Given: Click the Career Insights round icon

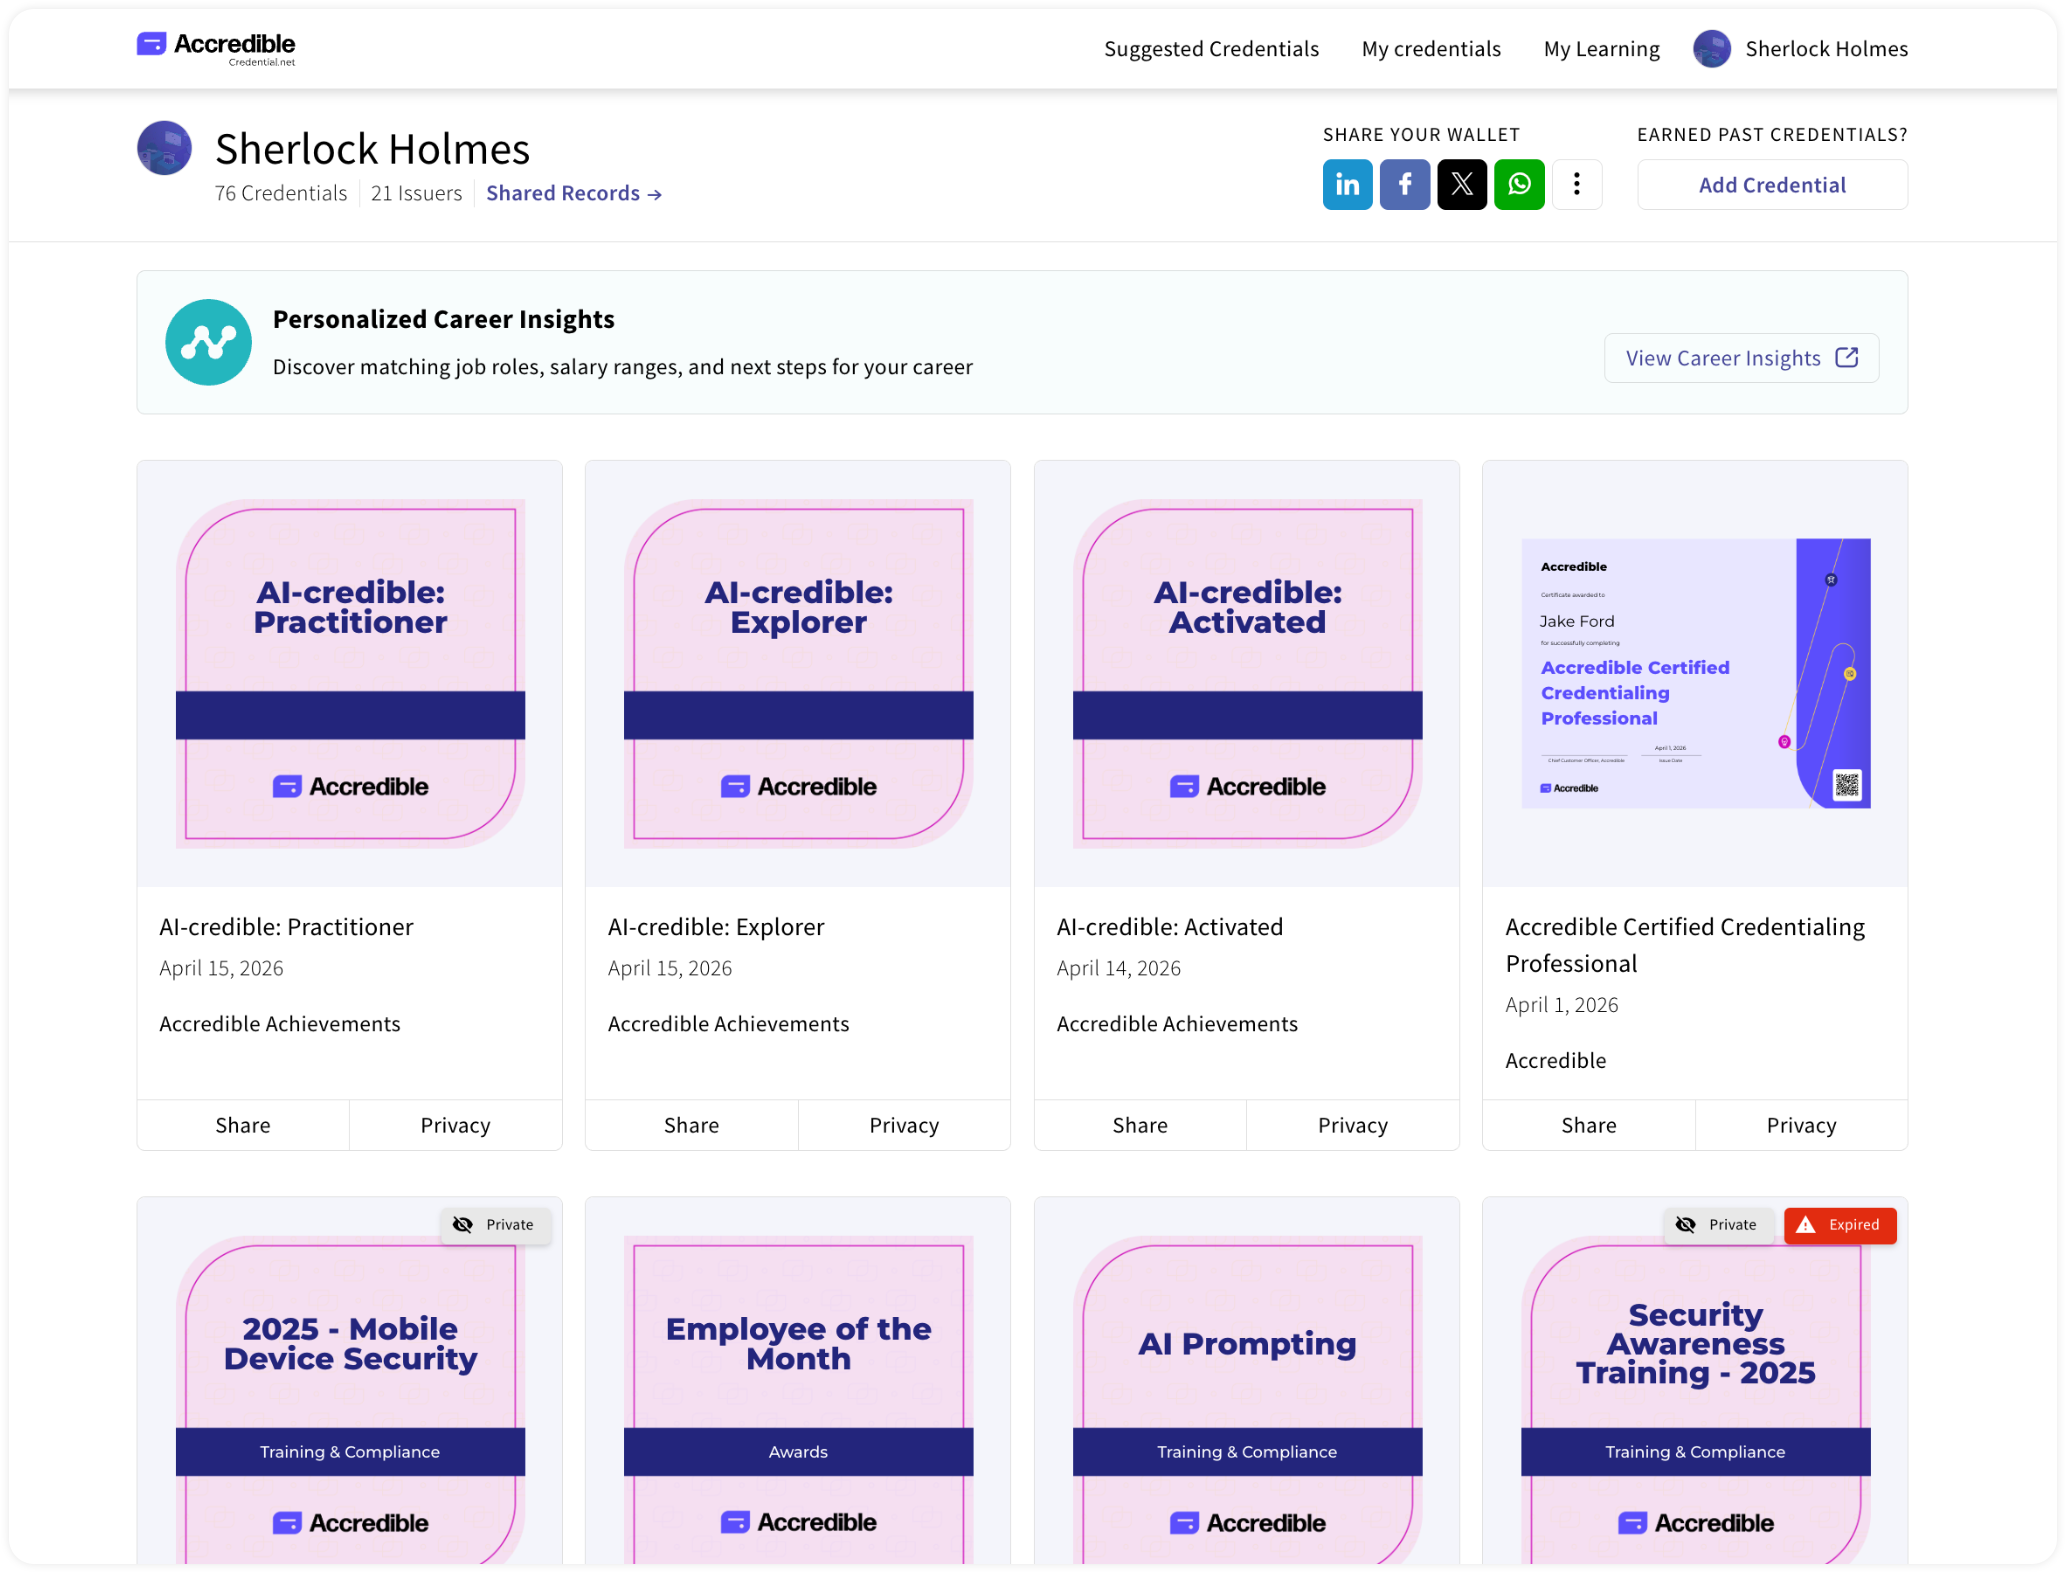Looking at the screenshot, I should [208, 342].
